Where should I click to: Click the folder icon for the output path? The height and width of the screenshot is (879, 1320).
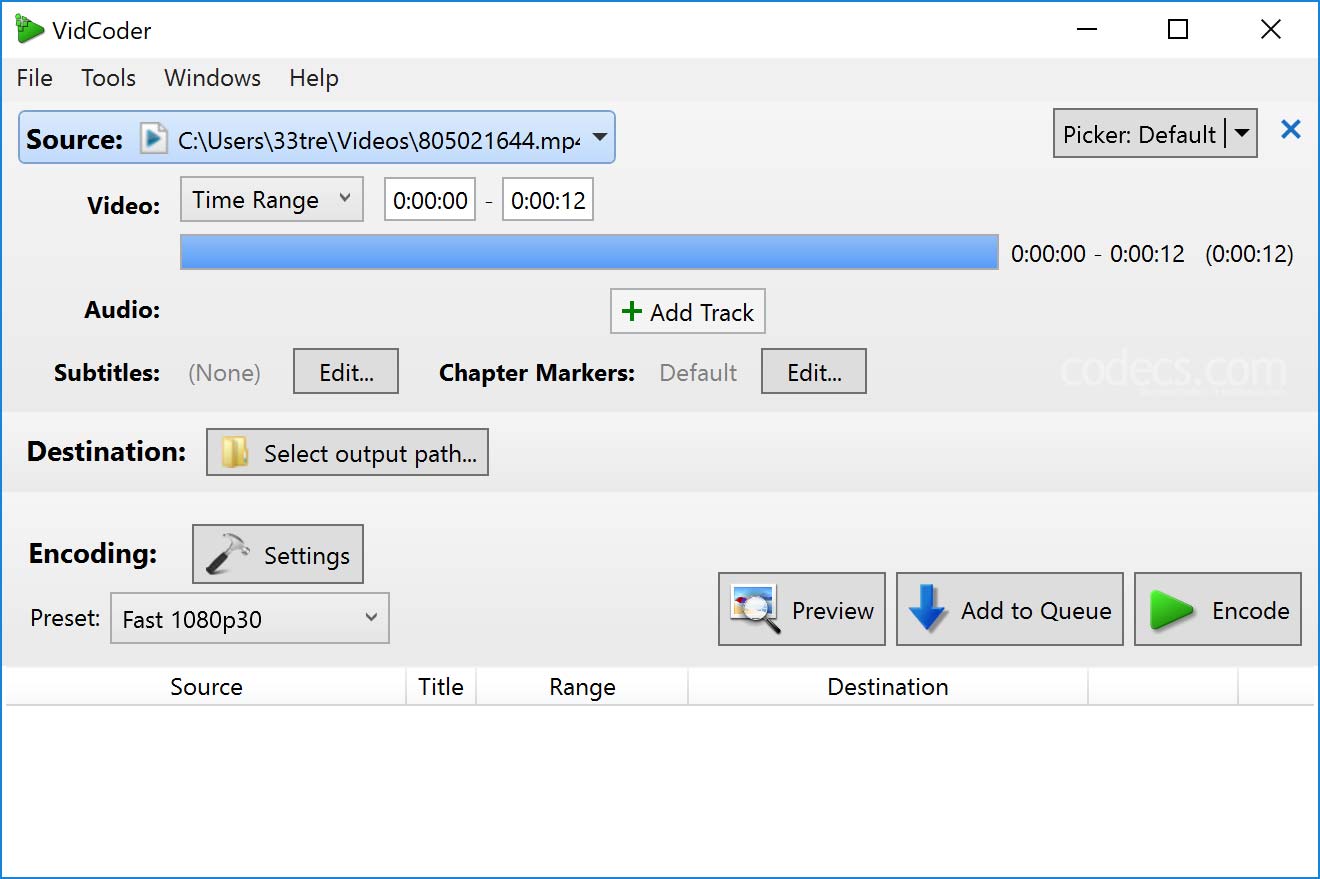pyautogui.click(x=235, y=453)
